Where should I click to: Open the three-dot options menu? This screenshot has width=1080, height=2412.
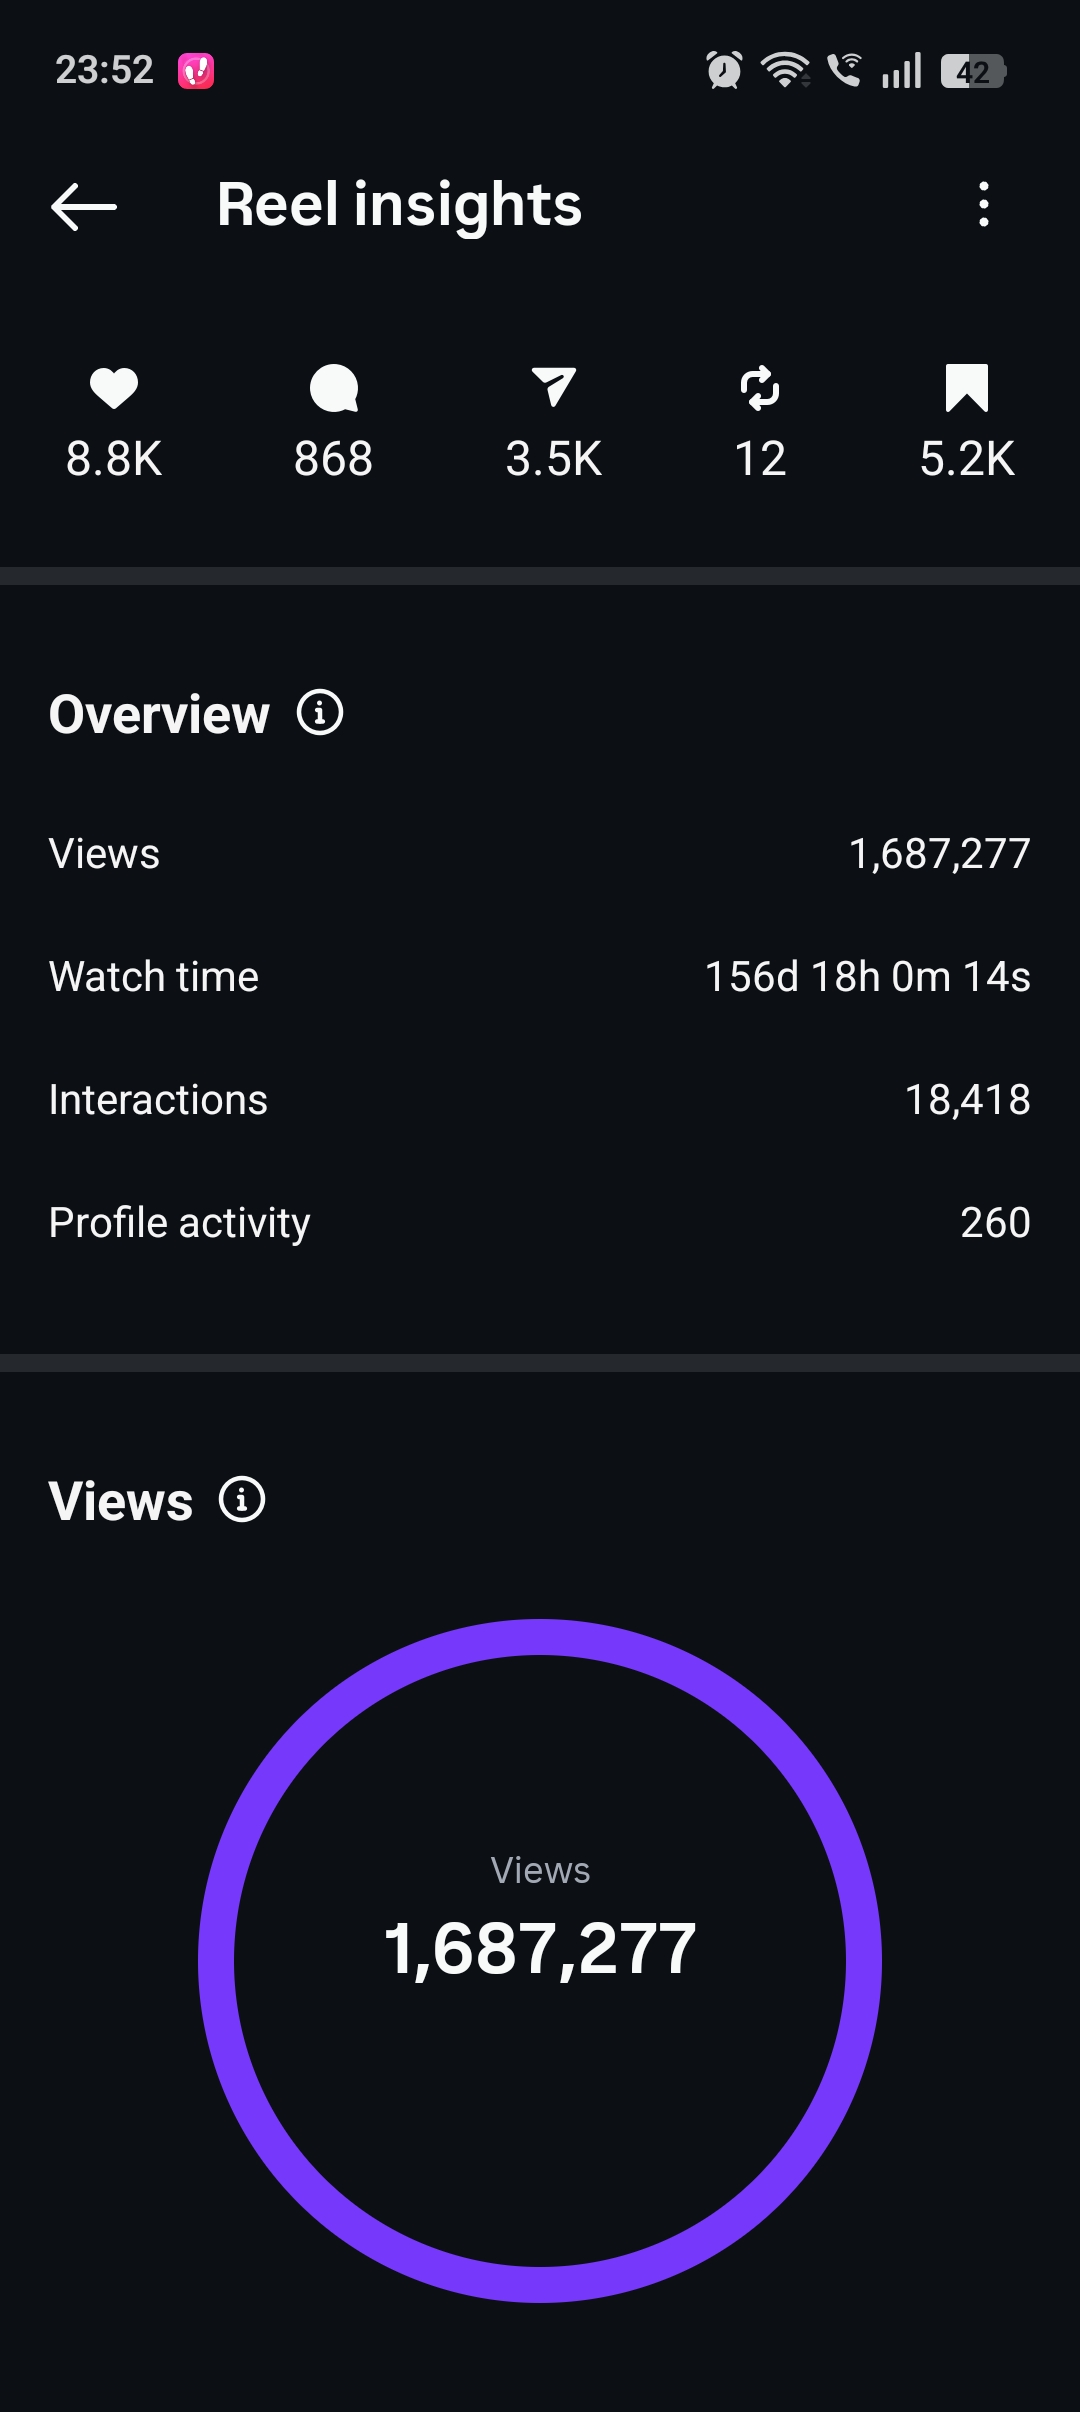click(x=984, y=205)
